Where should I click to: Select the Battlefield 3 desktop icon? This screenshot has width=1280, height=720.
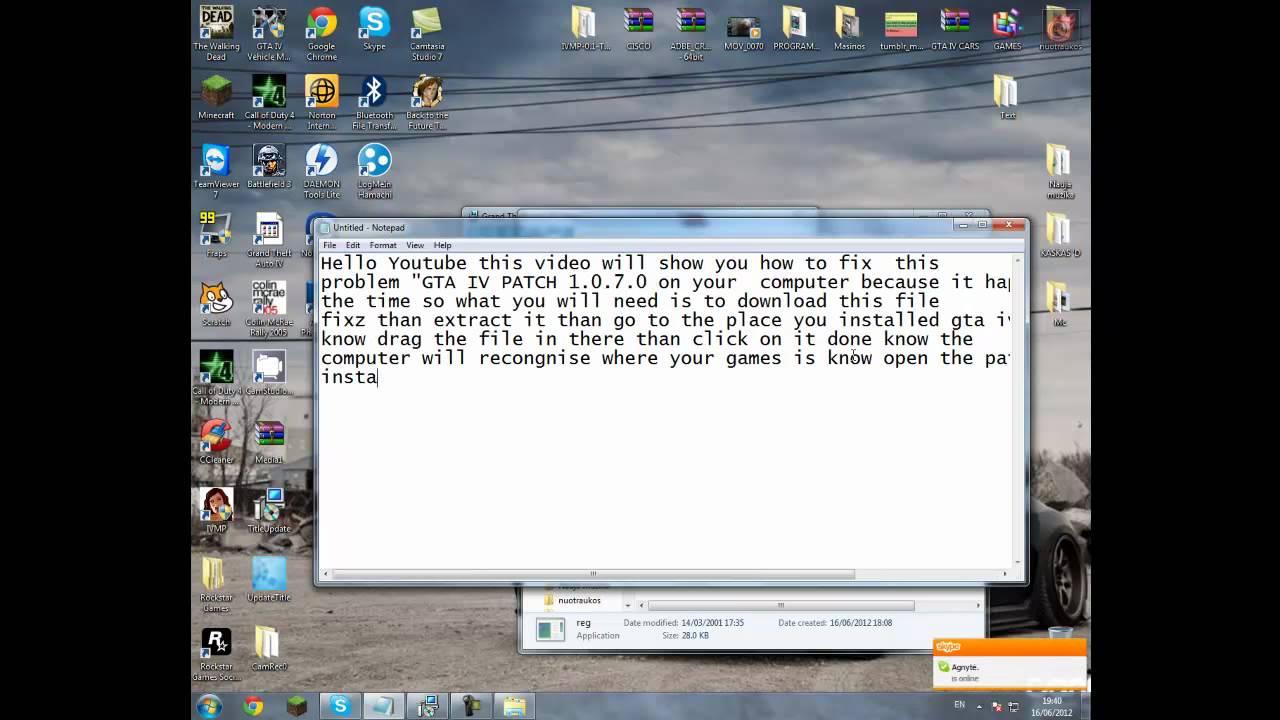click(268, 166)
